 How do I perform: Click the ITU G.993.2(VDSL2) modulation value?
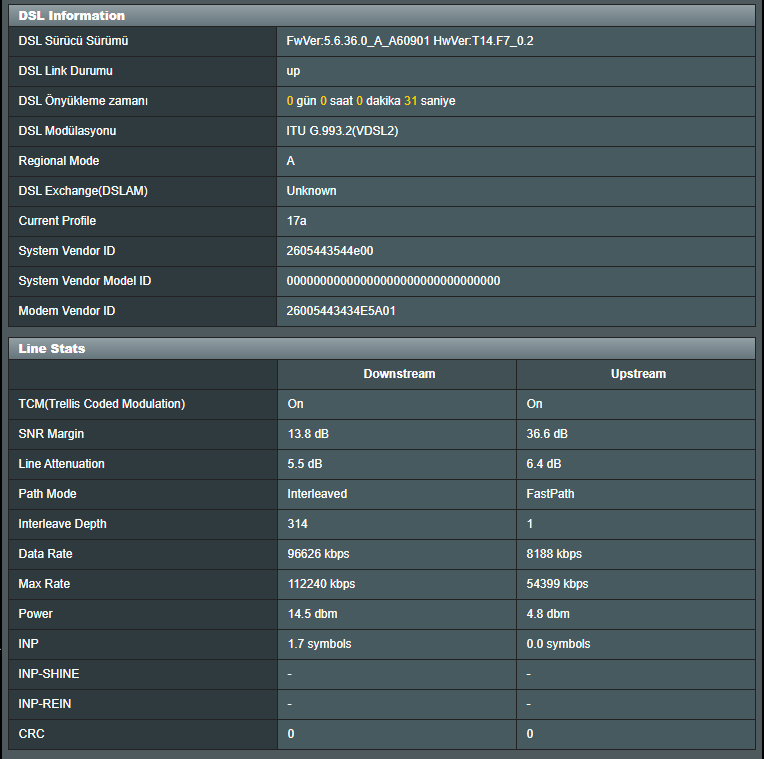coord(342,131)
